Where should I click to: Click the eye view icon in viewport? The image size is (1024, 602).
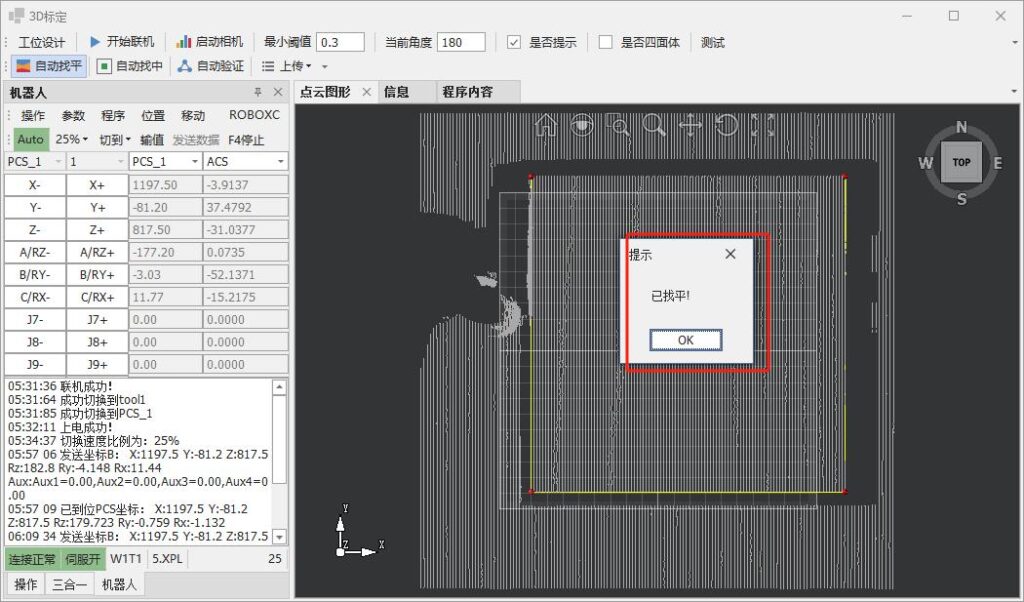[583, 125]
